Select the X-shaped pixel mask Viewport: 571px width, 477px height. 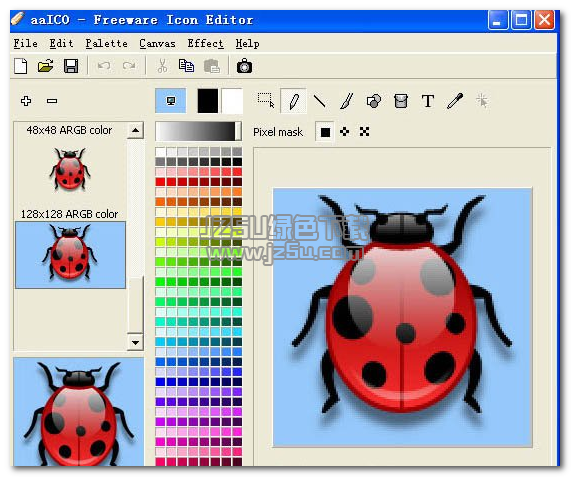(x=364, y=131)
